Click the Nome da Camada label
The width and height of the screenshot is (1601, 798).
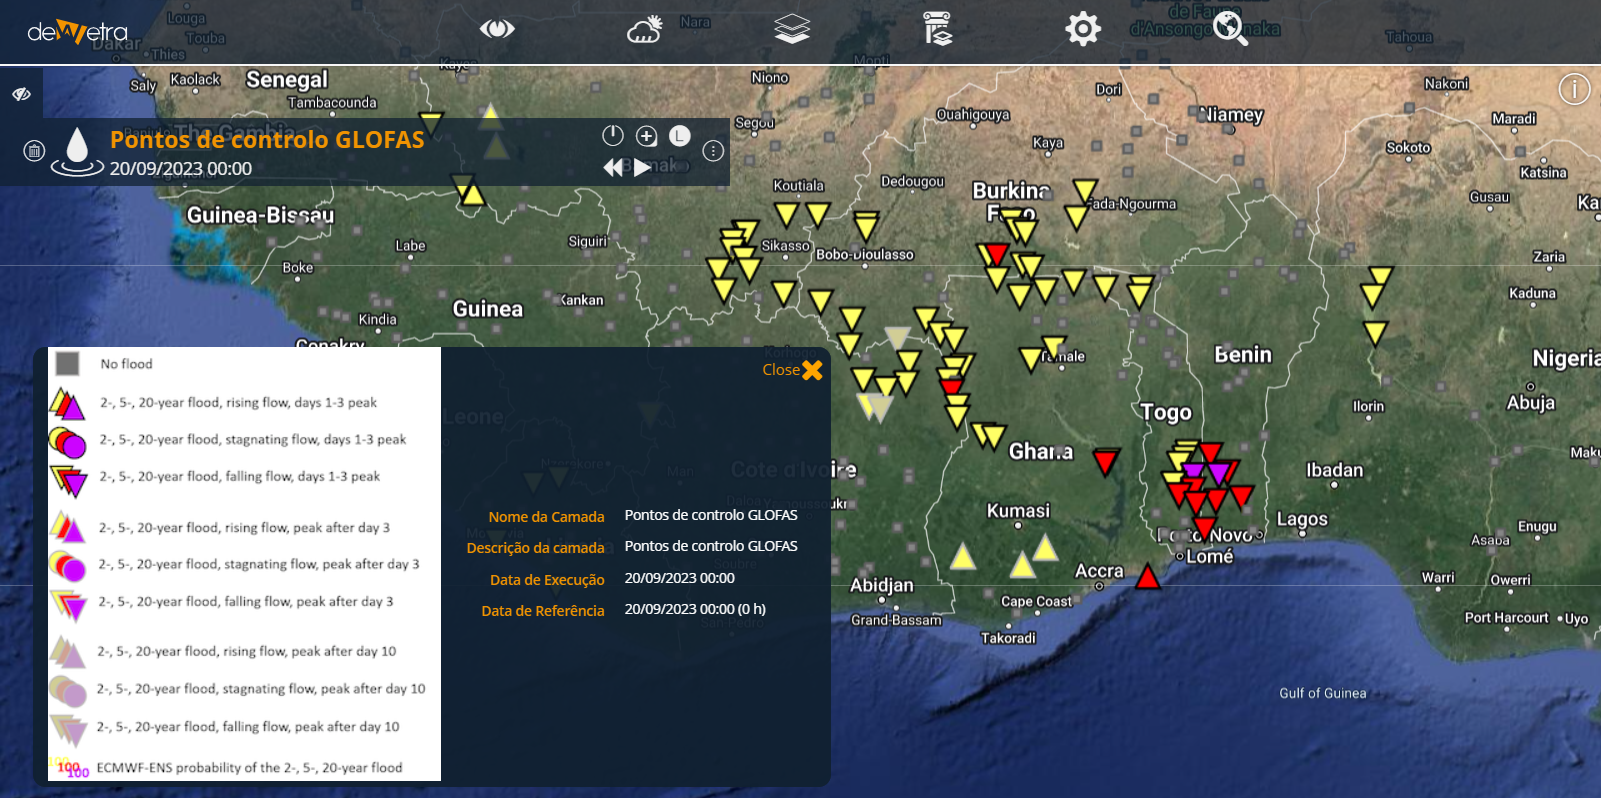(x=546, y=517)
